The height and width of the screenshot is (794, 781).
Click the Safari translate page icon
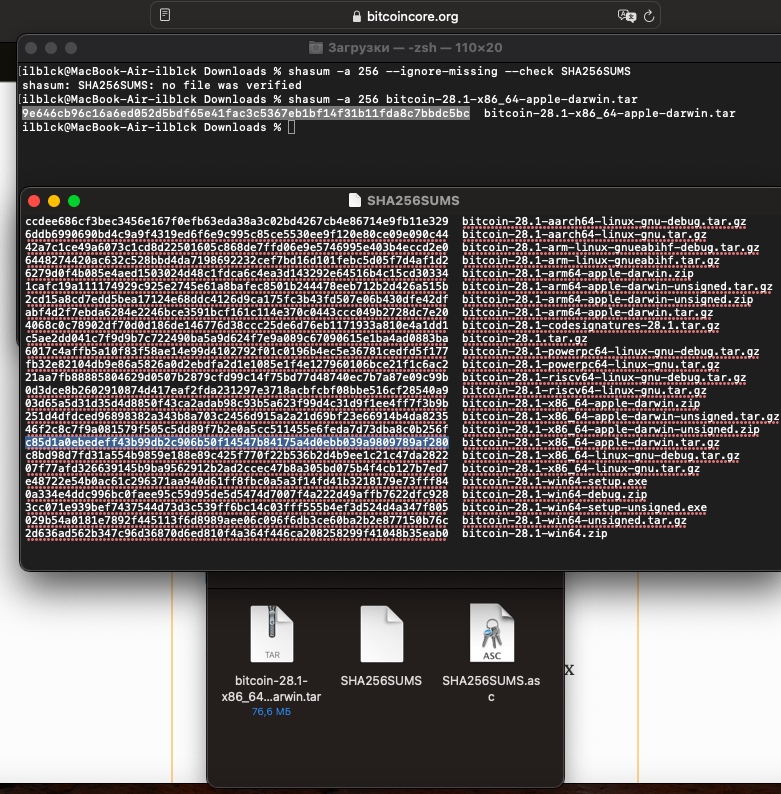627,16
